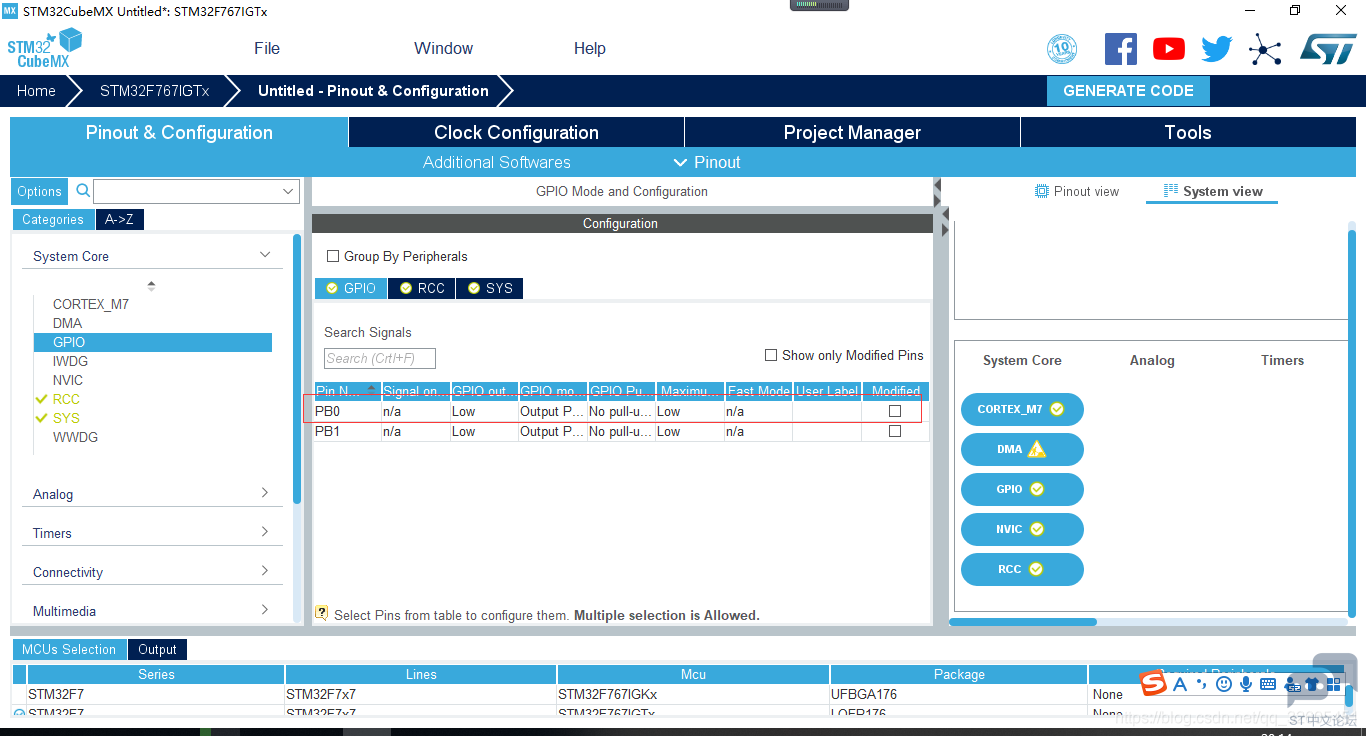Click the Sogou microphone voice input icon
Viewport: 1366px width, 736px height.
(1246, 684)
